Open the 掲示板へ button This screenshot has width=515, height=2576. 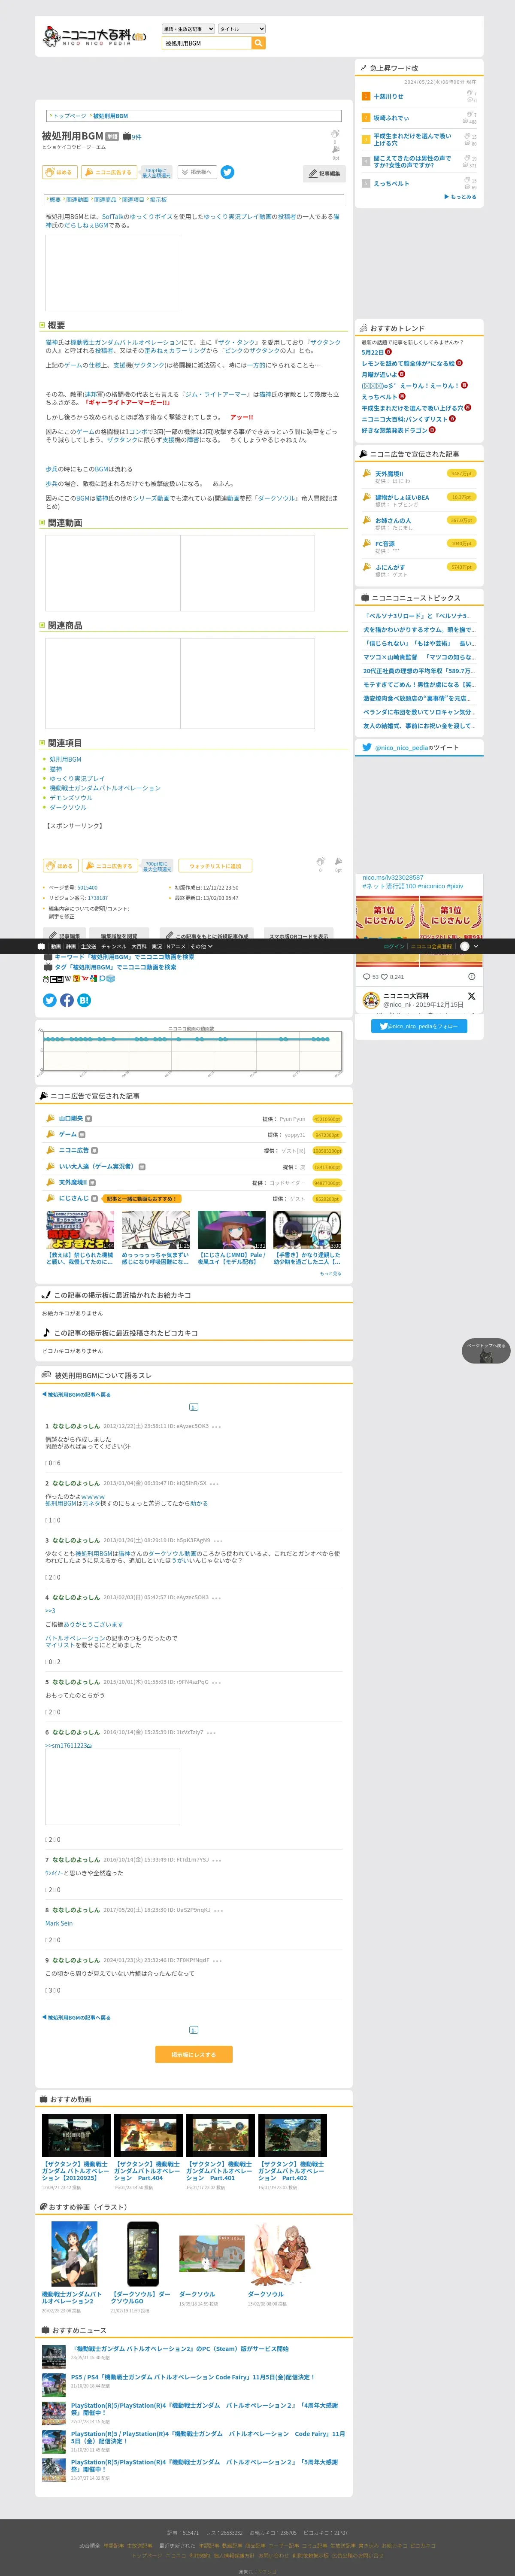197,172
